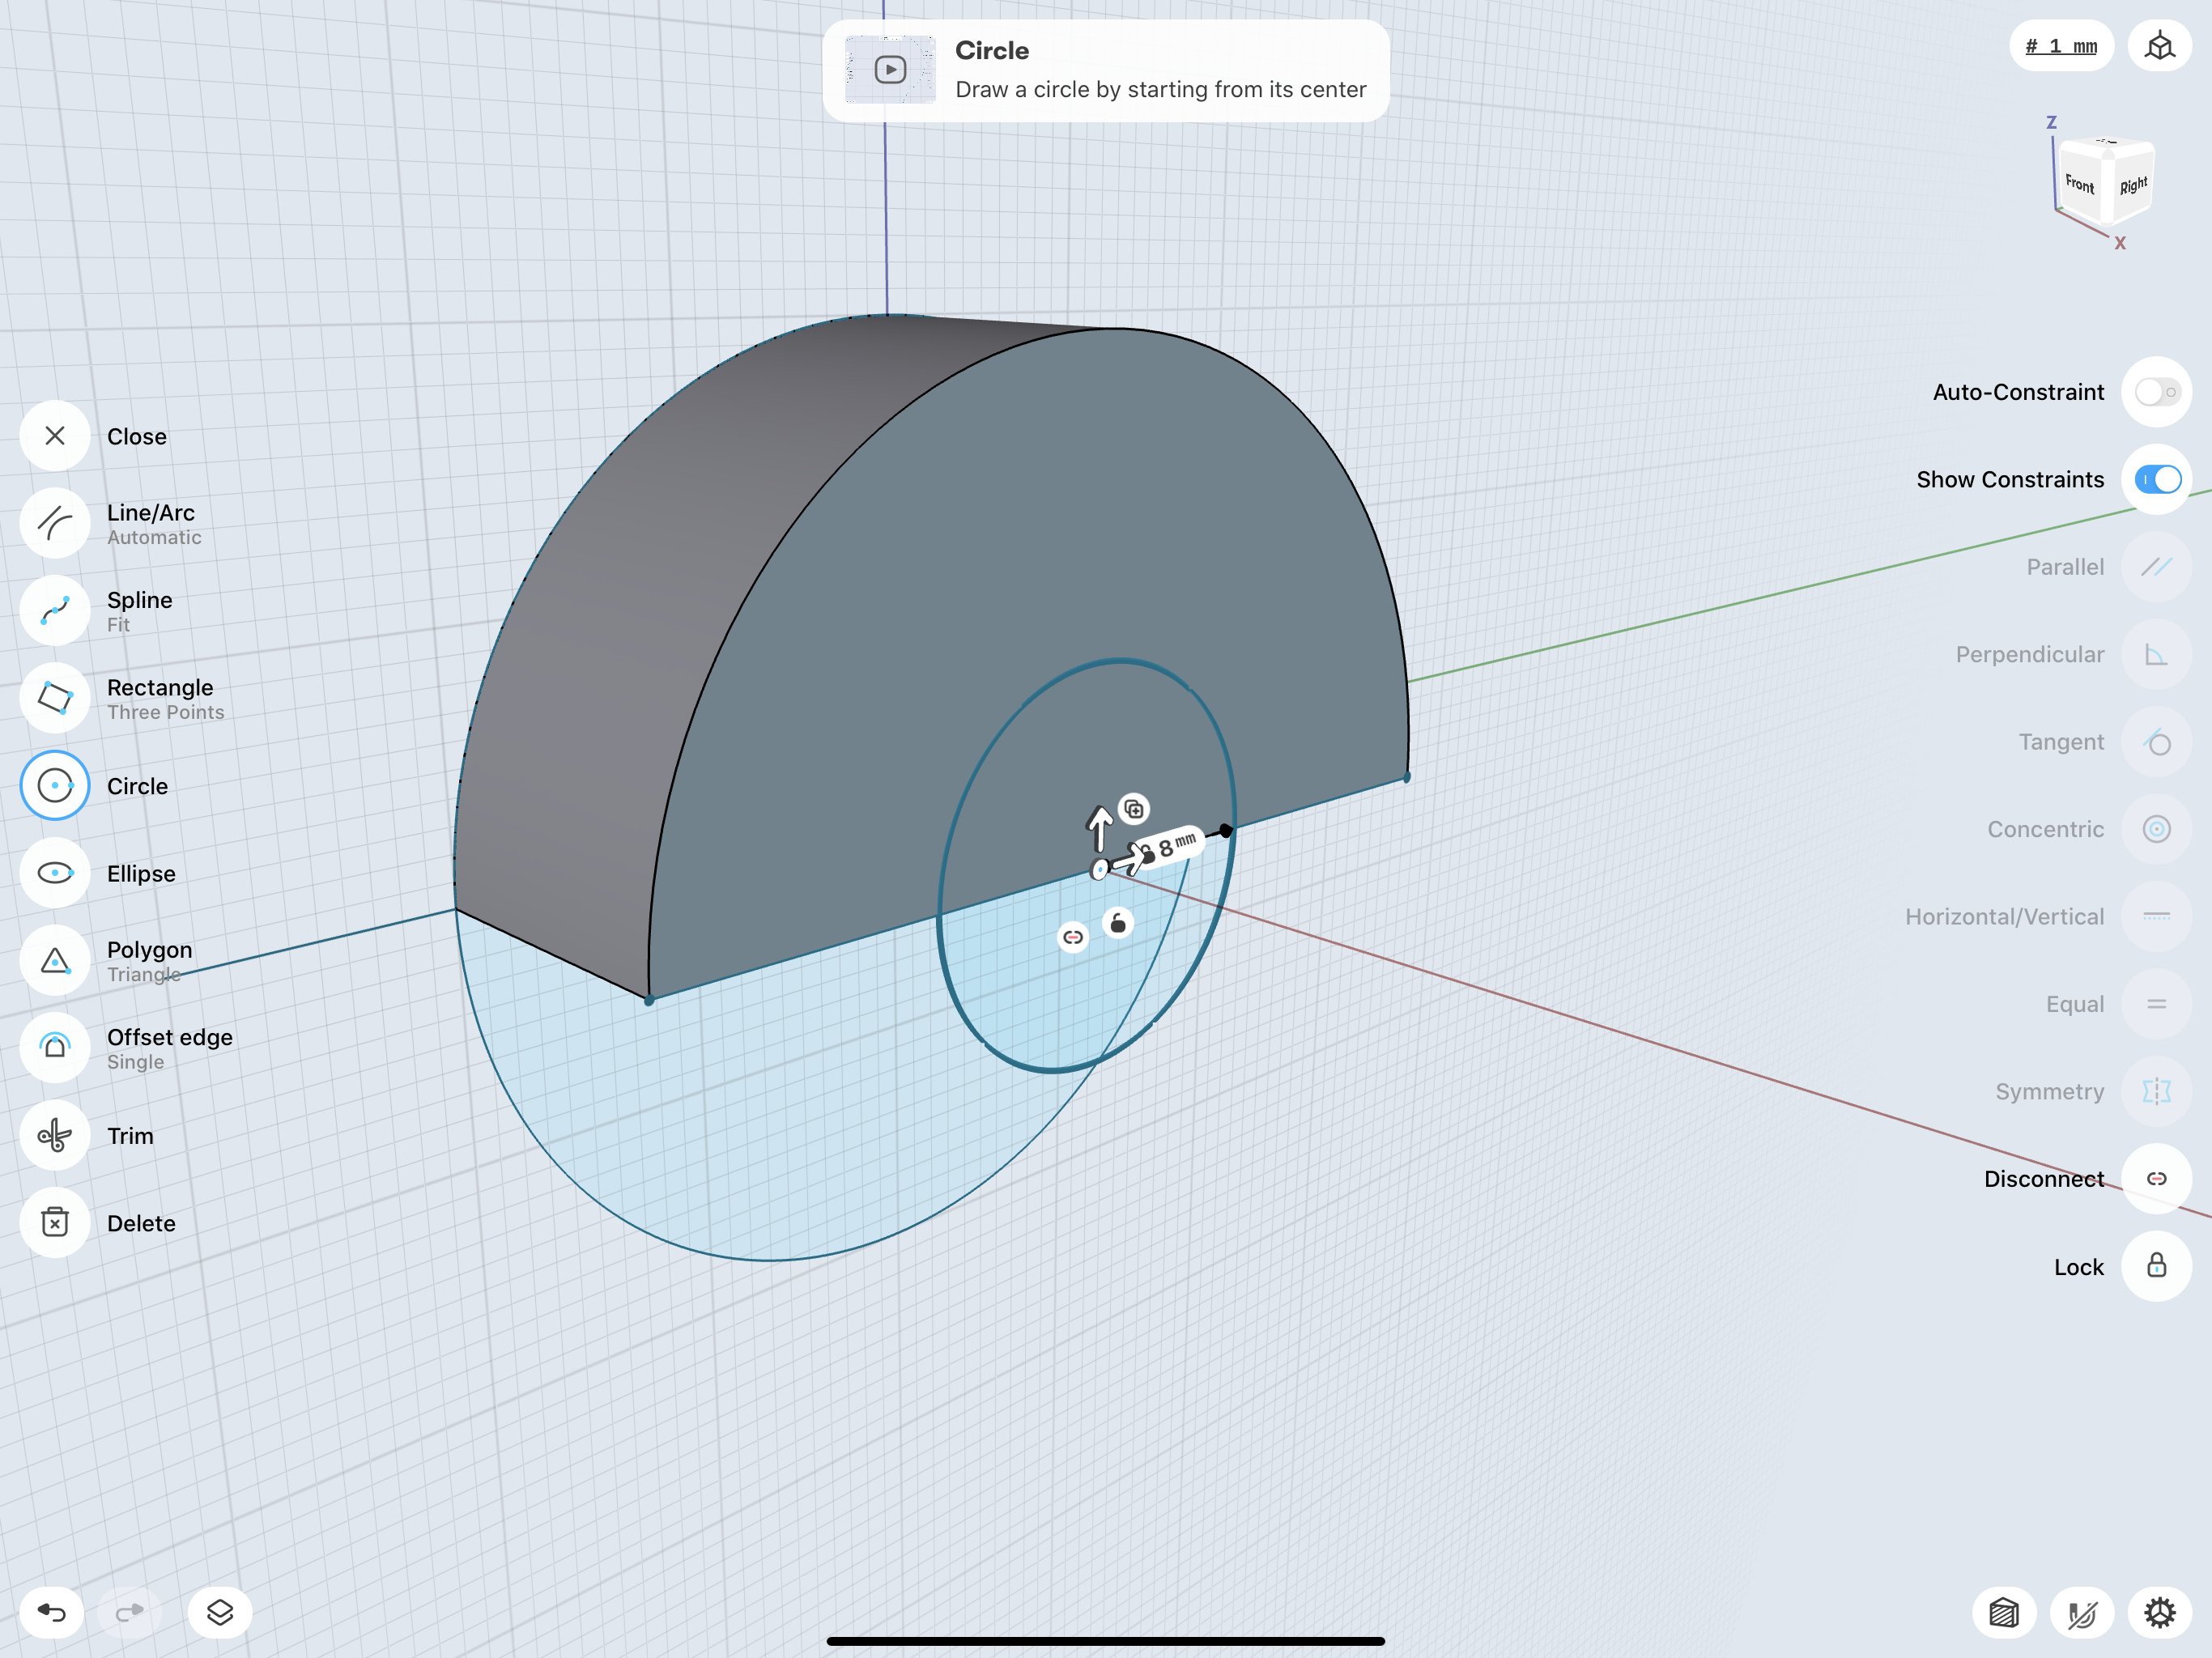Activate the Offset edge tool

[55, 1048]
